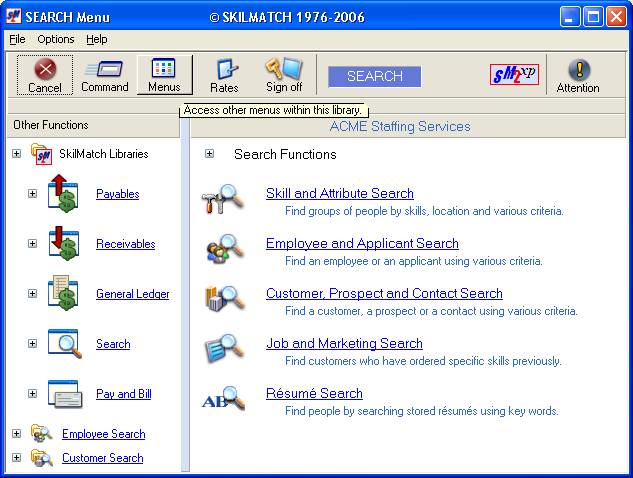
Task: Click the blue SEARCH banner button
Action: tap(375, 76)
